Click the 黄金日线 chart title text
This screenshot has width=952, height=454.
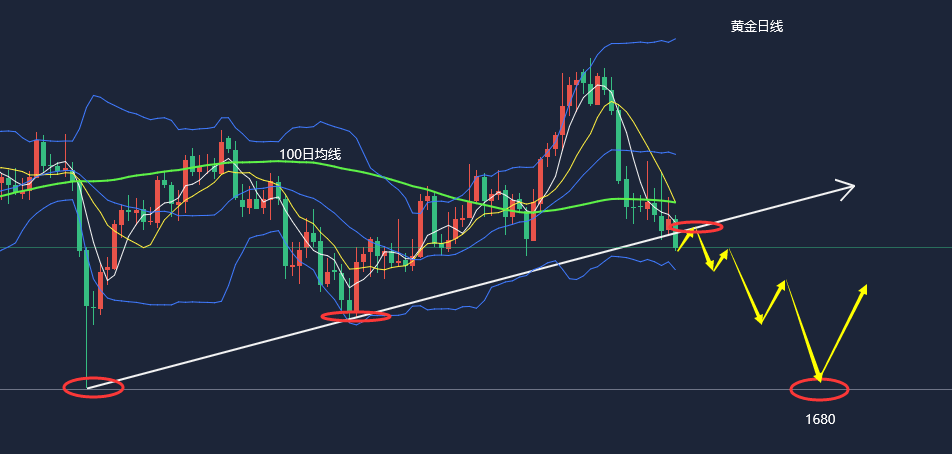(756, 26)
